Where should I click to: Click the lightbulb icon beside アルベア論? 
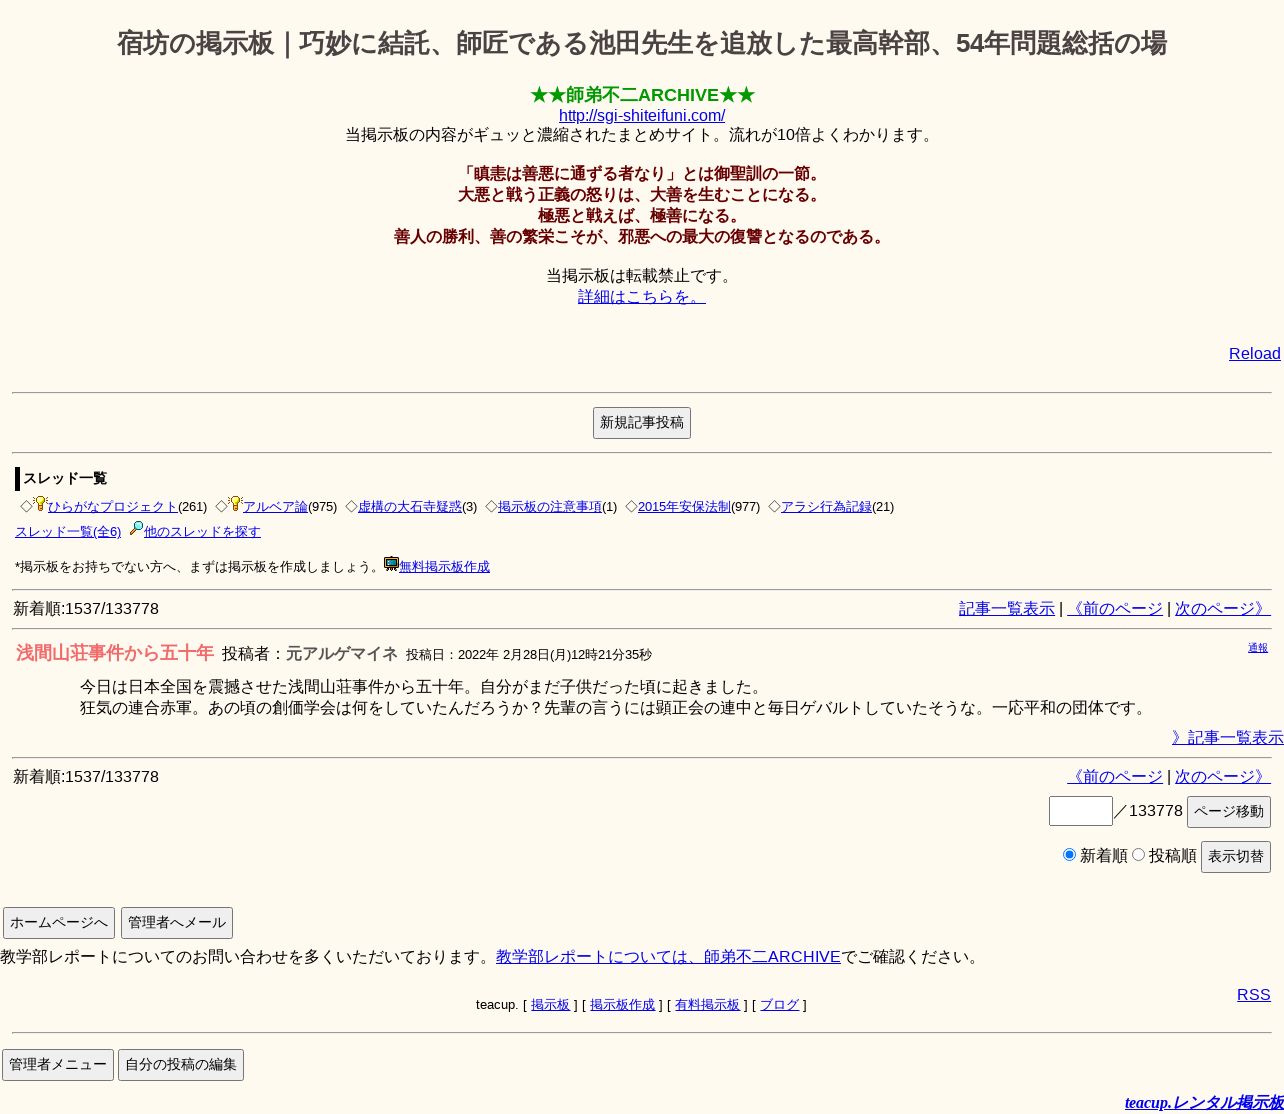coord(235,504)
